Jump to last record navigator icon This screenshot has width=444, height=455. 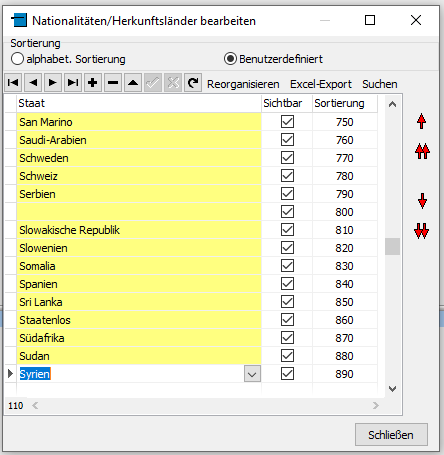tap(73, 82)
